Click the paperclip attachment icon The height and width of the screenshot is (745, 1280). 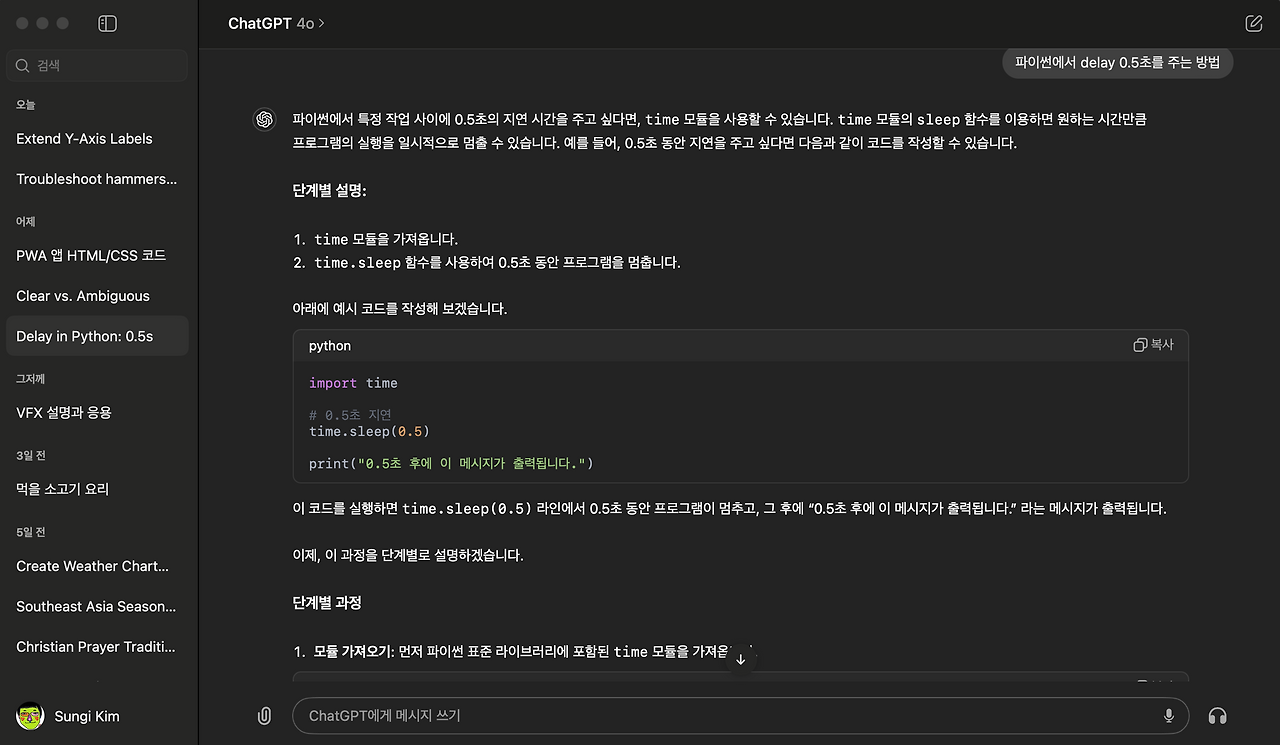[x=264, y=716]
